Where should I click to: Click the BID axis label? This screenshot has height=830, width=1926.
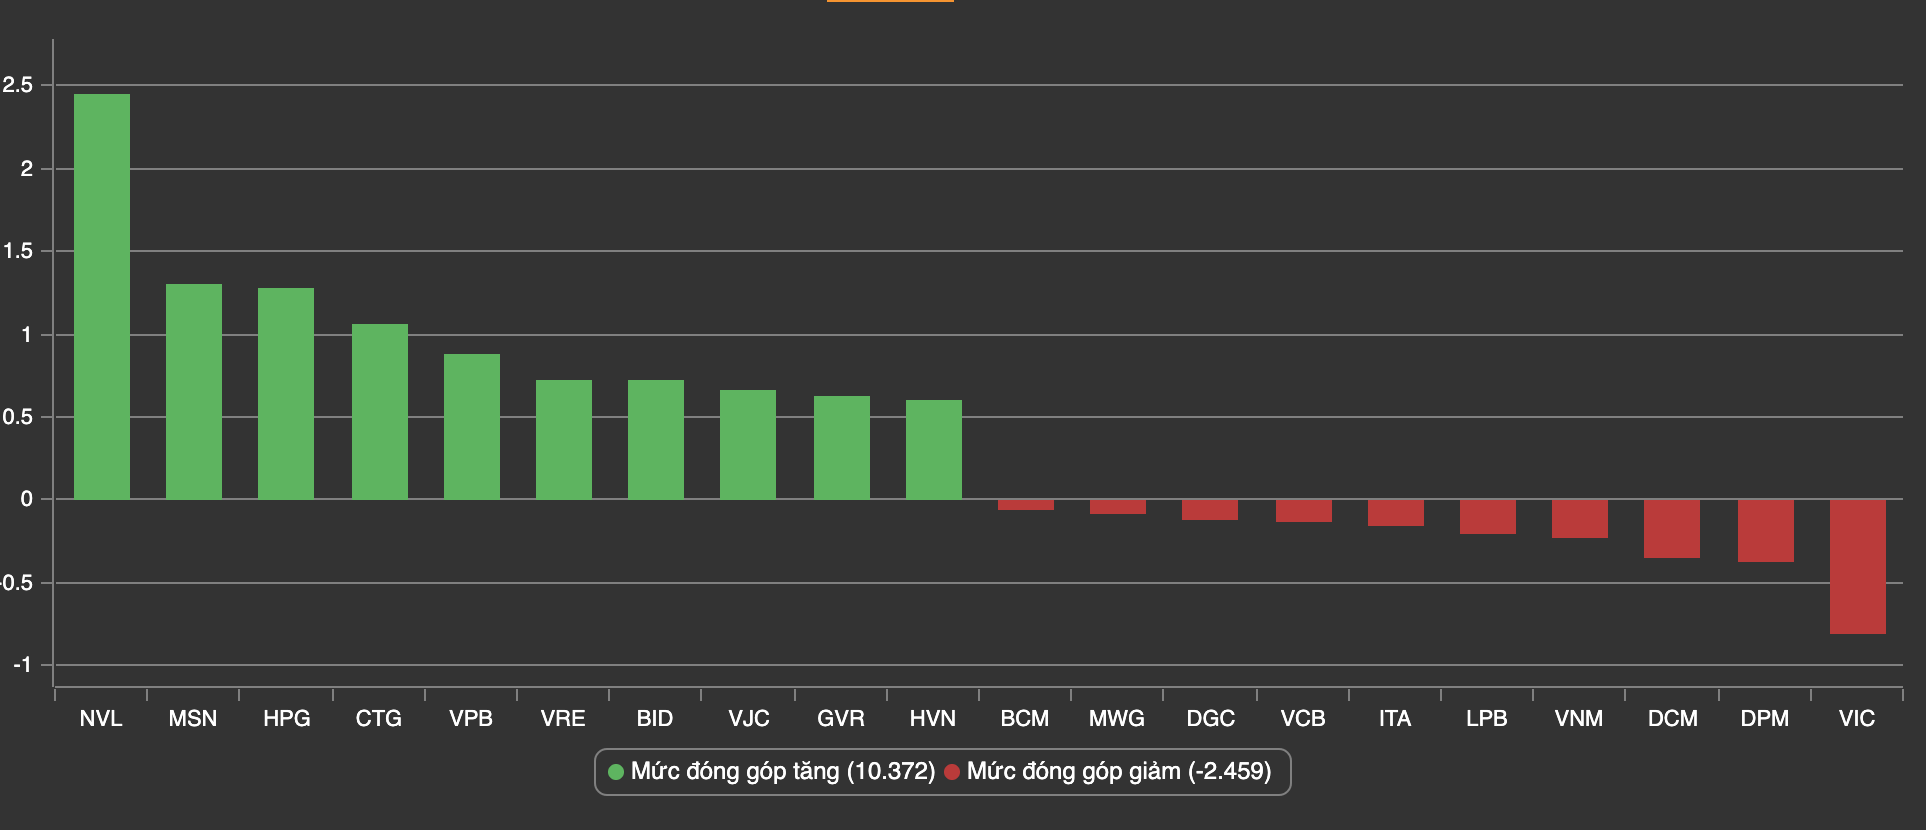point(655,718)
